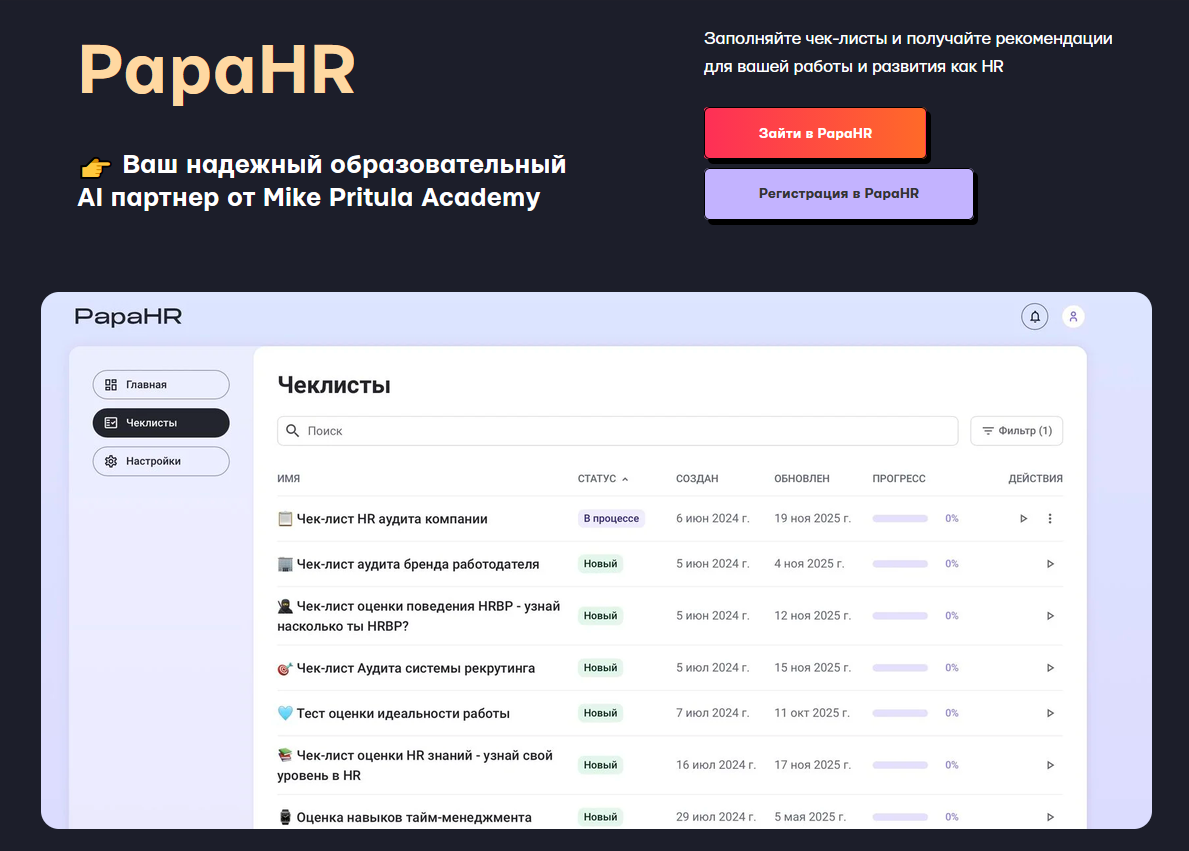
Task: Play the Тест оценки идеальности работы row
Action: (1050, 713)
